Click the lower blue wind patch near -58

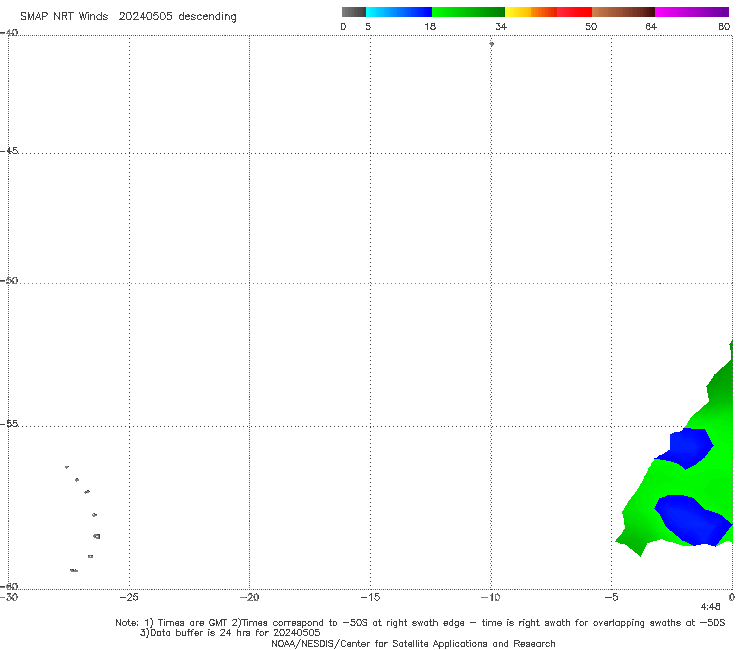tap(693, 522)
